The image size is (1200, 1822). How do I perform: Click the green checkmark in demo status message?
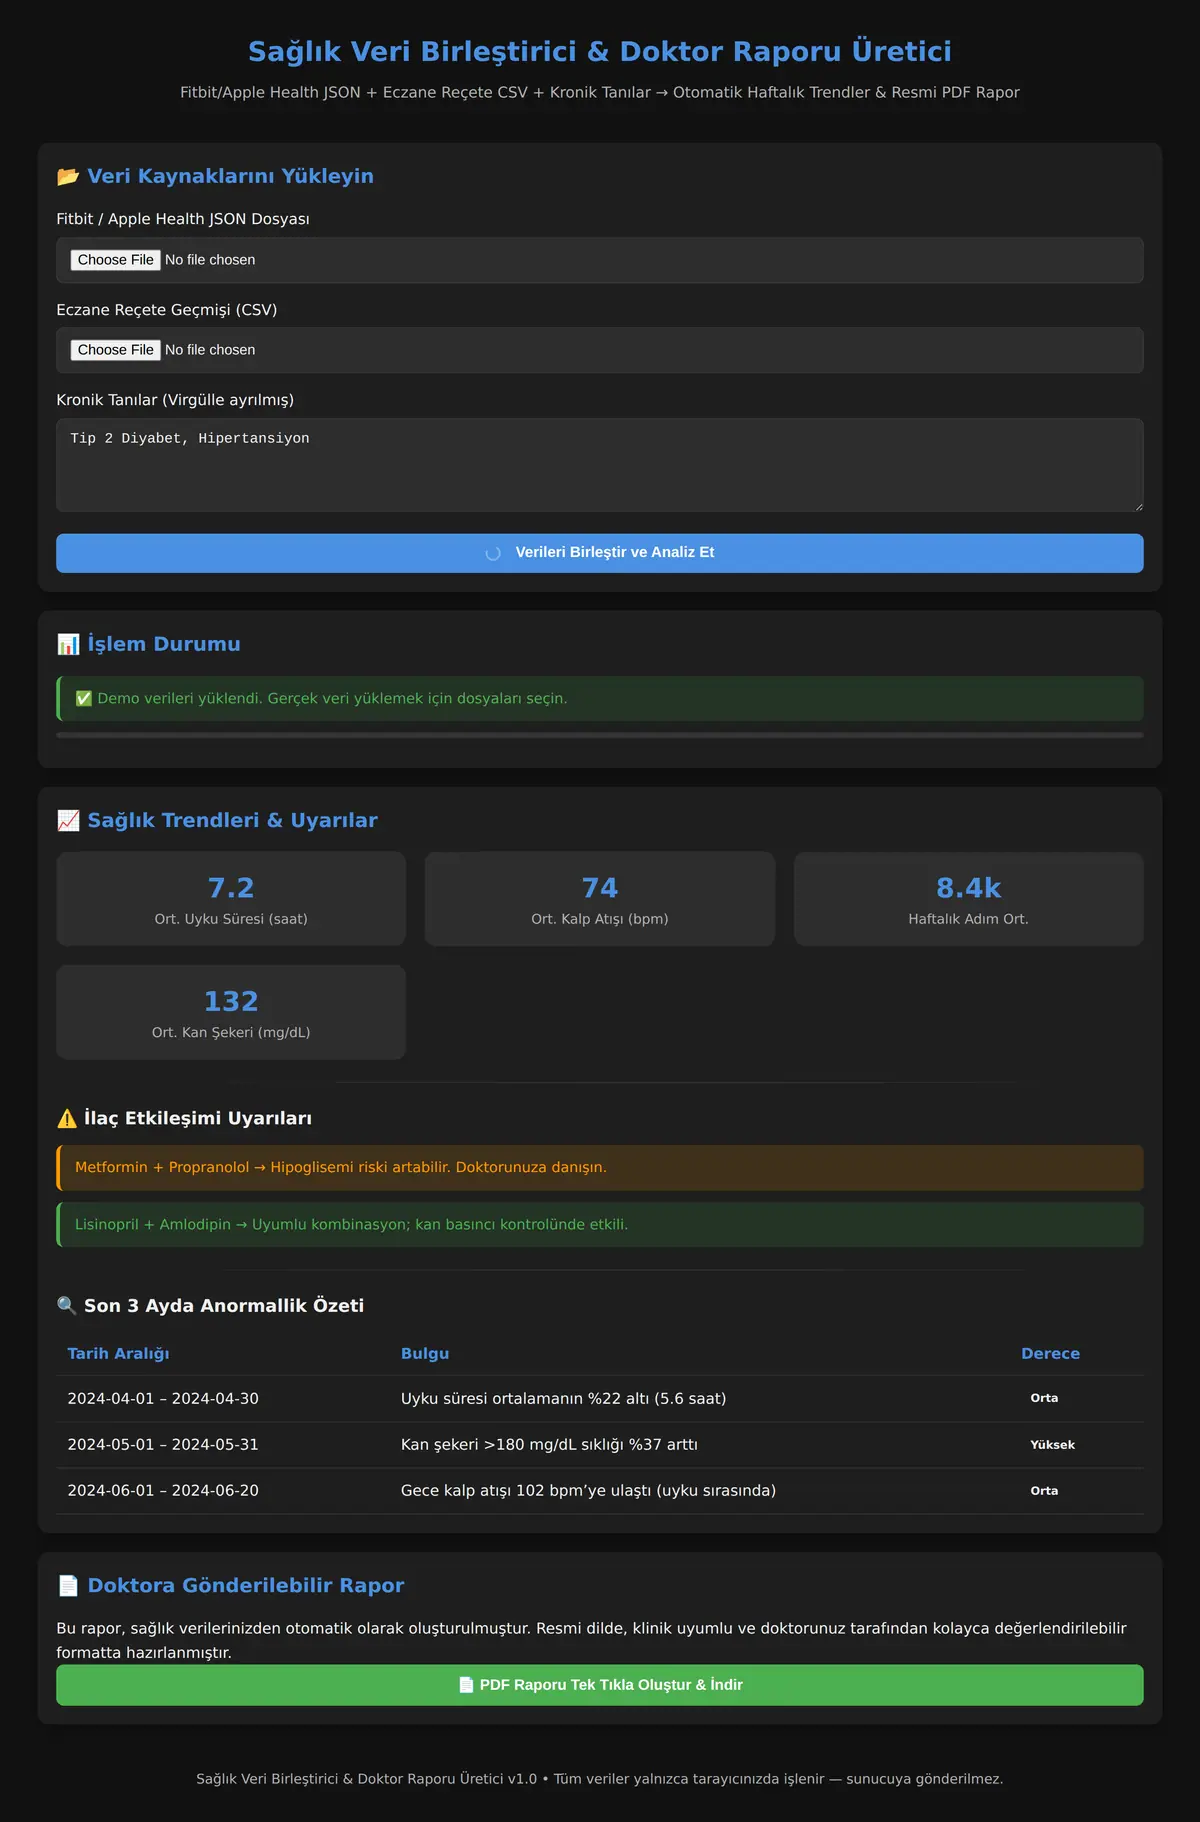coord(84,699)
